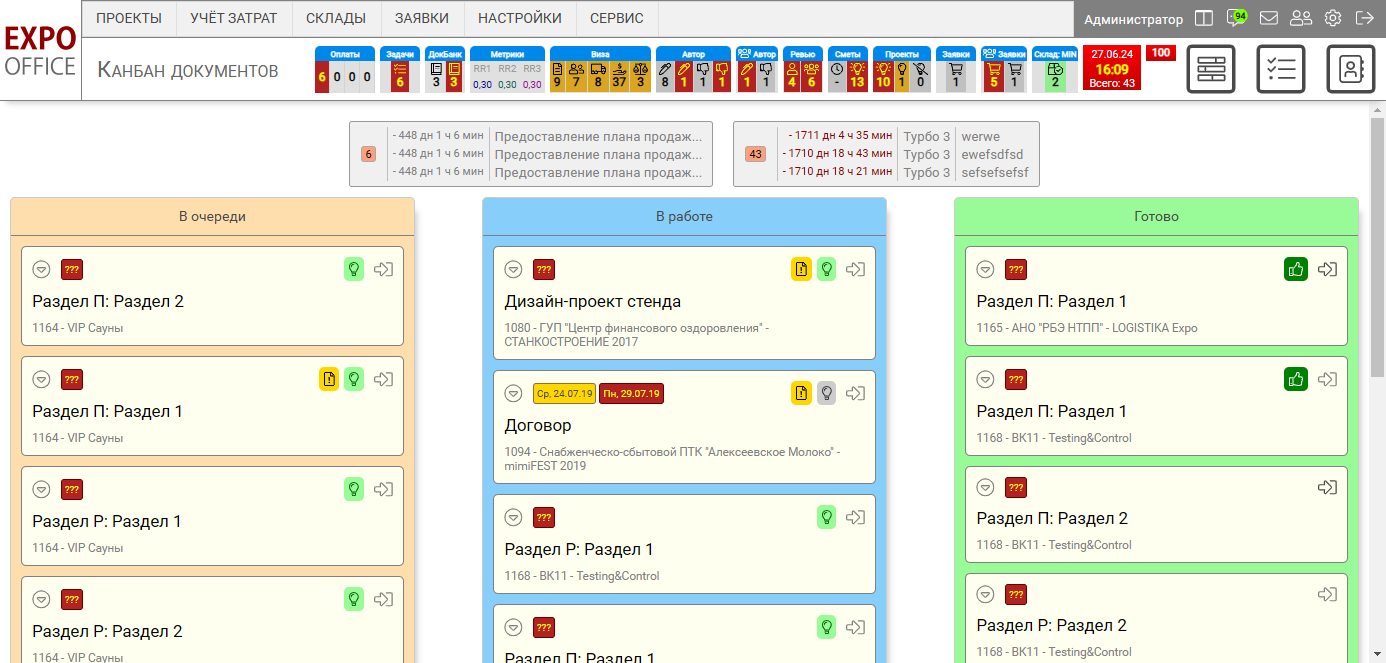This screenshot has width=1386, height=663.
Task: Click the envelope mail icon
Action: pyautogui.click(x=1269, y=18)
